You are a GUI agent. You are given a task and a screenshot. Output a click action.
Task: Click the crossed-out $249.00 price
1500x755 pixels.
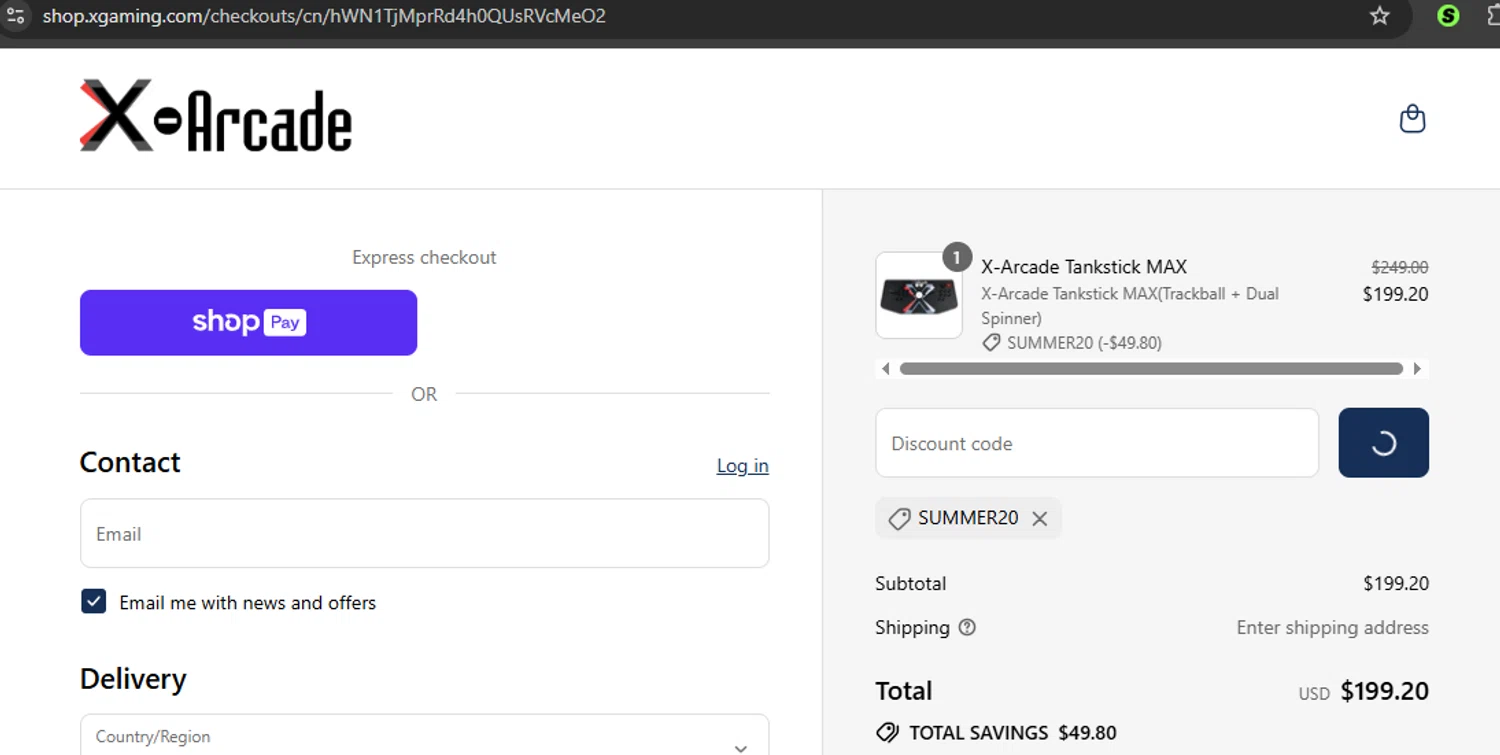tap(1400, 267)
